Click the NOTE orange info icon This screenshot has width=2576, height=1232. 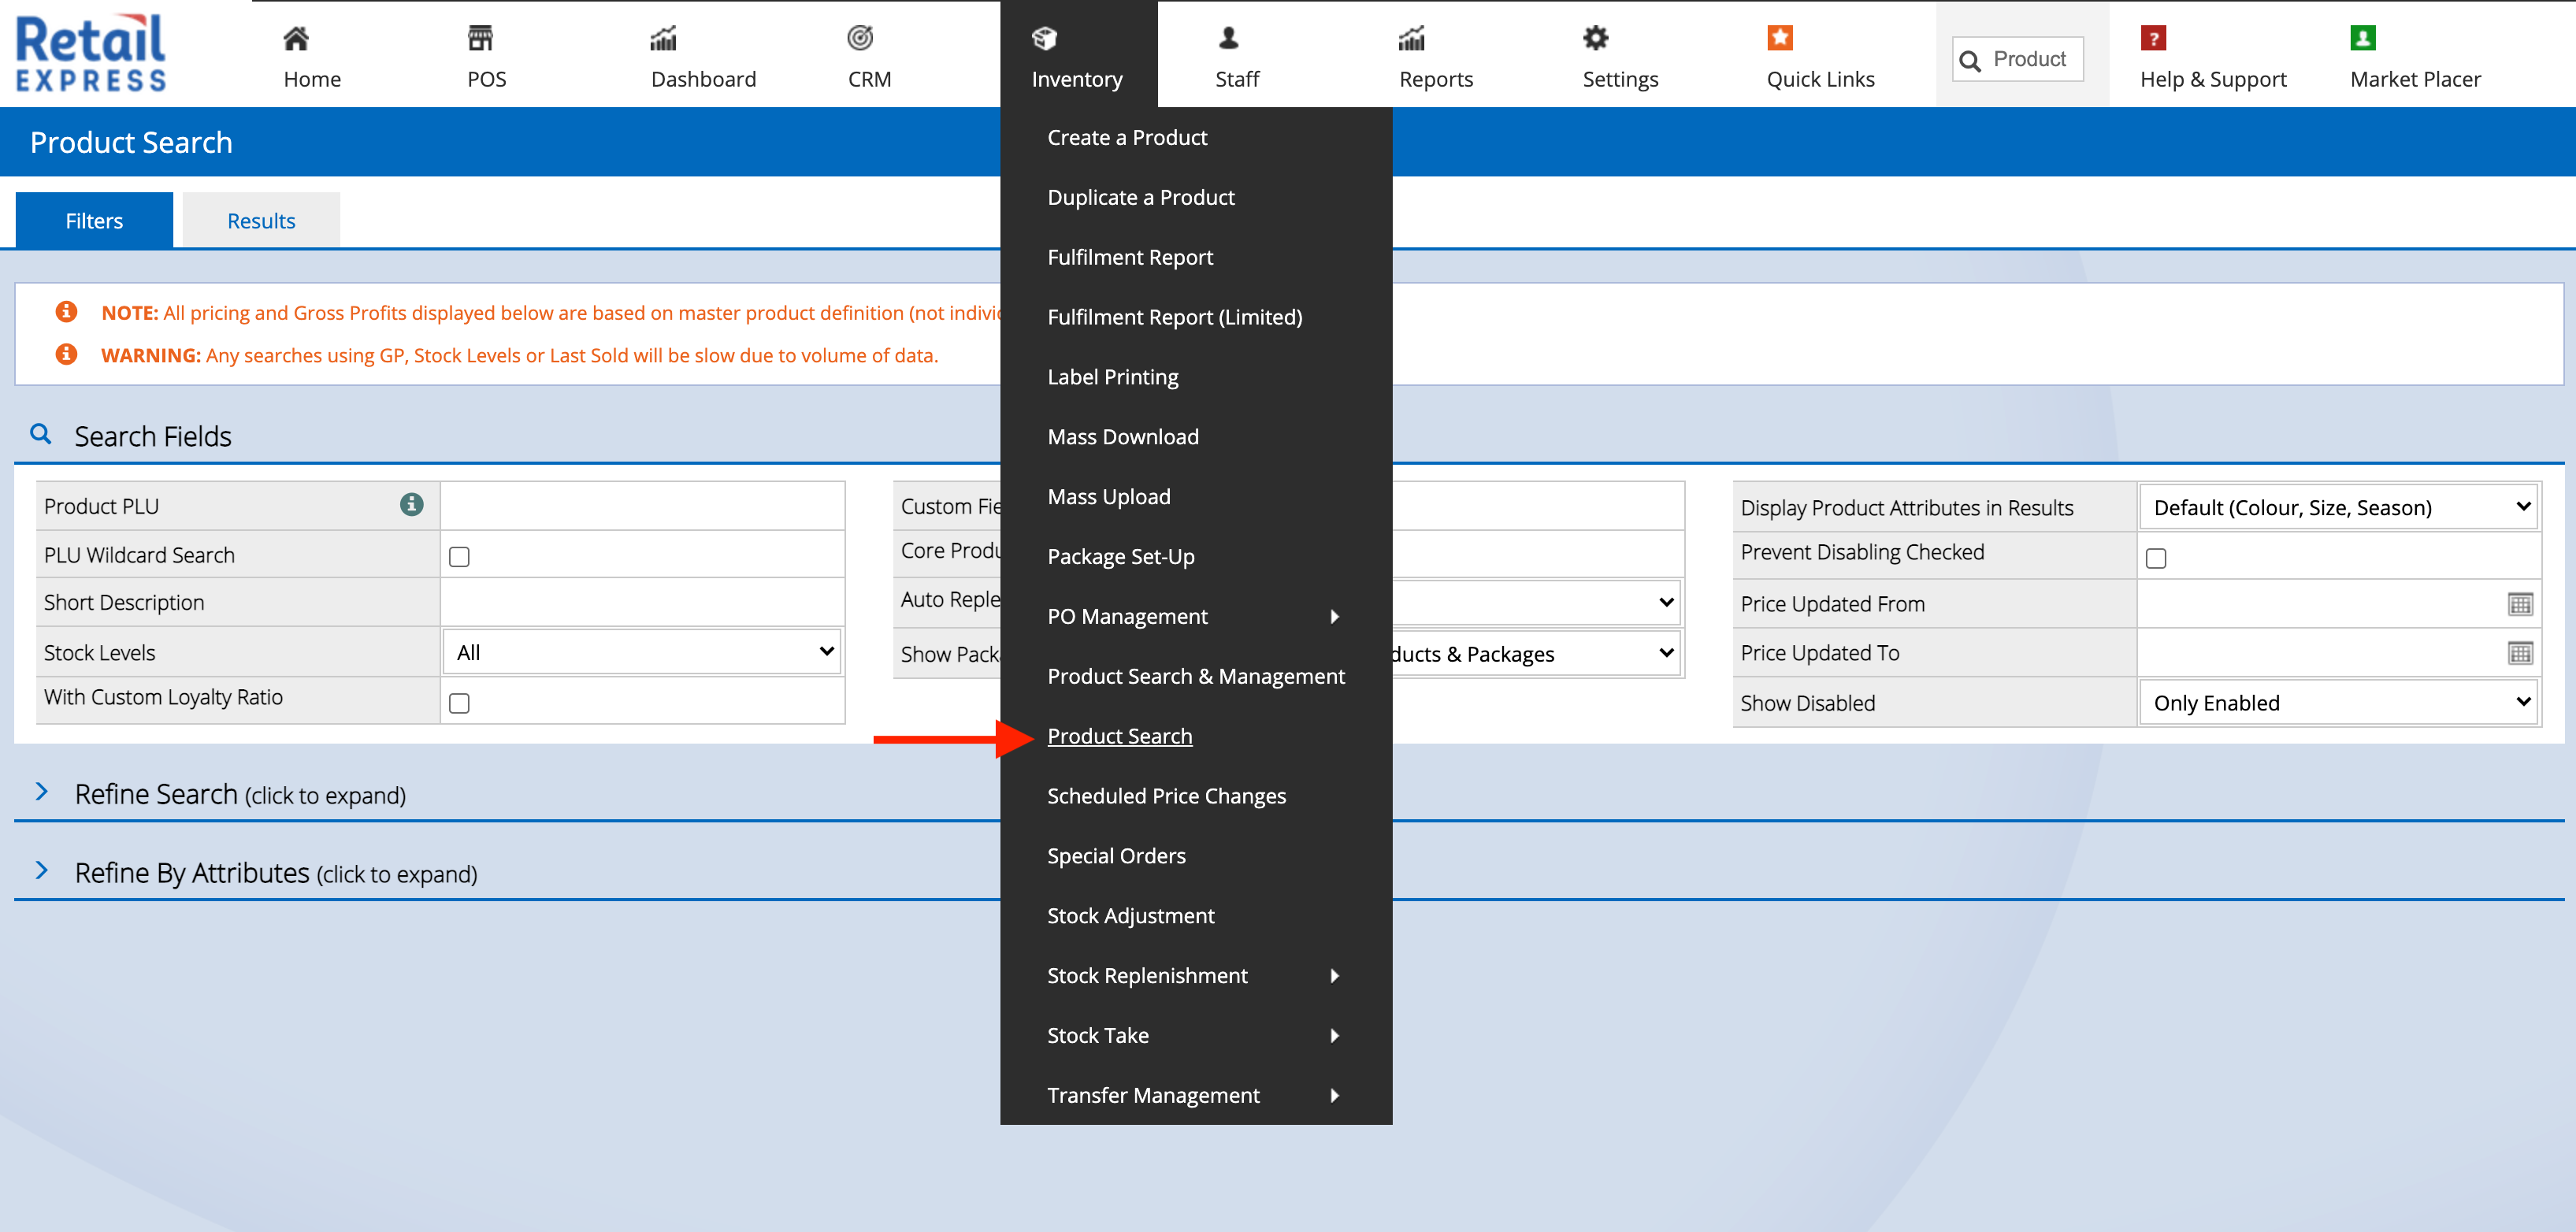[66, 312]
